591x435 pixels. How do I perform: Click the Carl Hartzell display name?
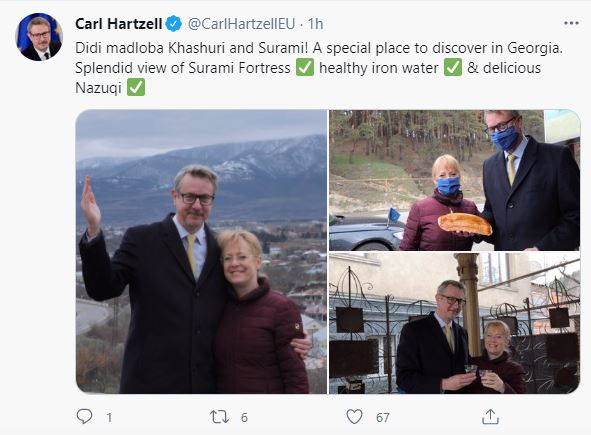[x=119, y=24]
